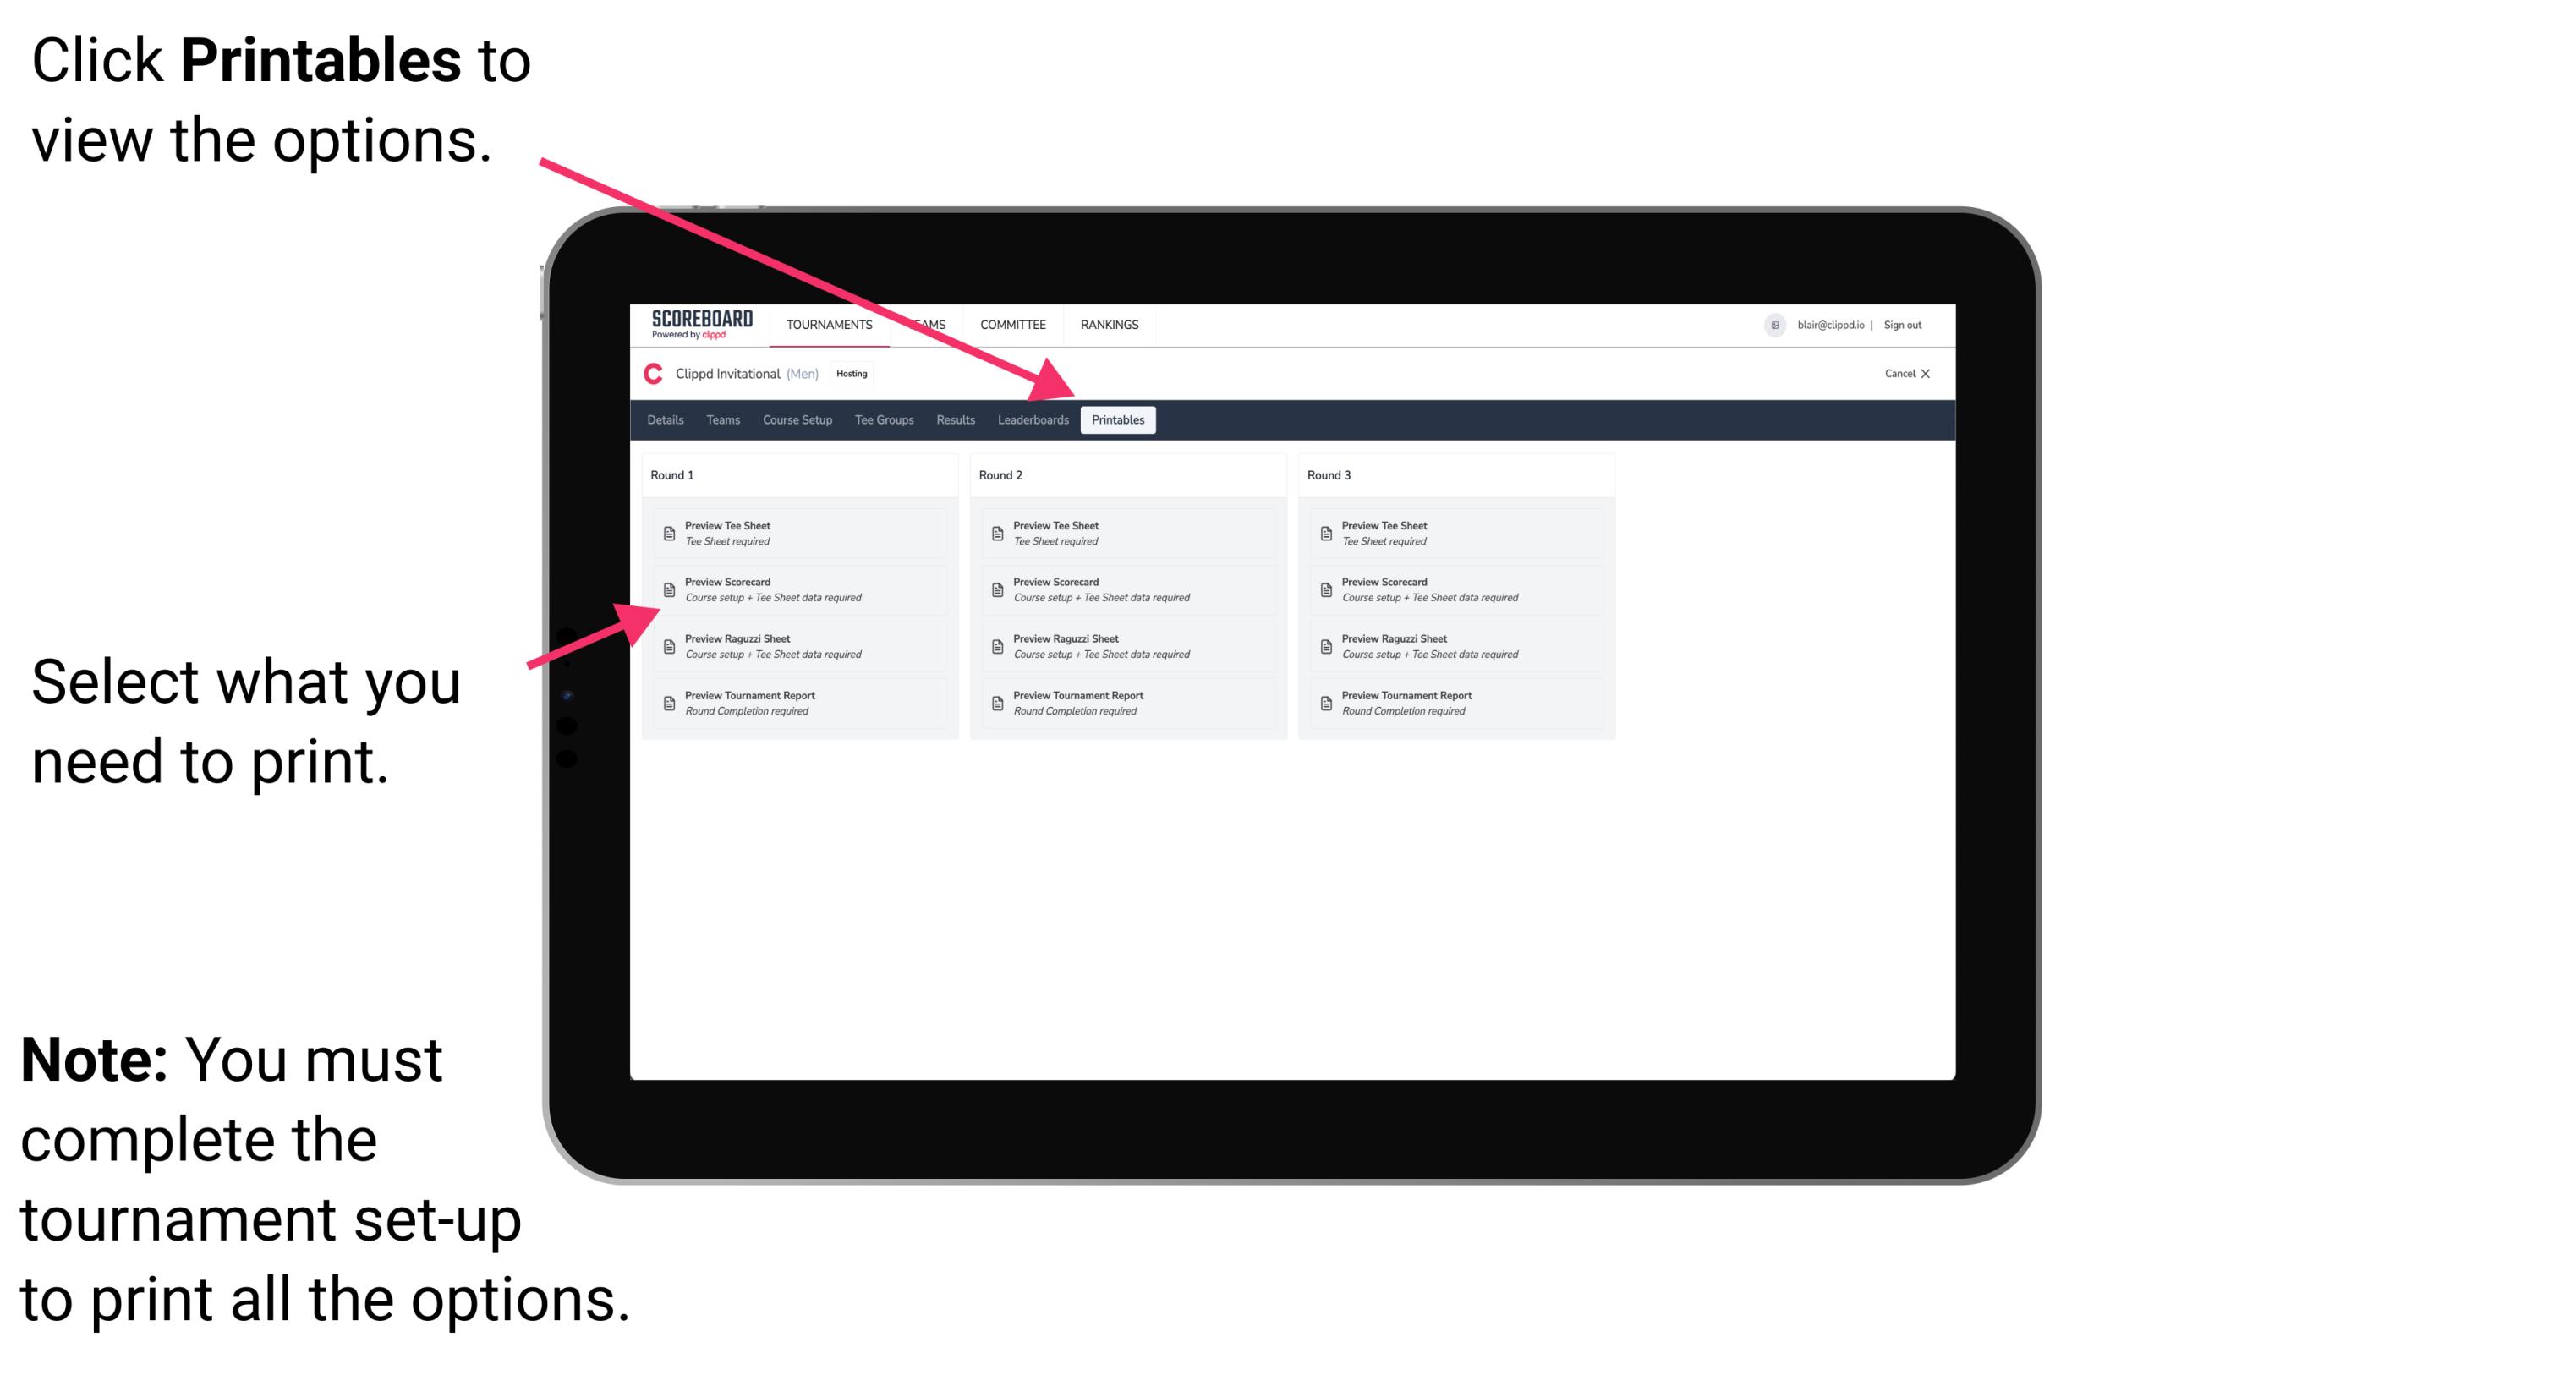The image size is (2576, 1386).
Task: Open the Leaderboards tab
Action: [x=1029, y=420]
